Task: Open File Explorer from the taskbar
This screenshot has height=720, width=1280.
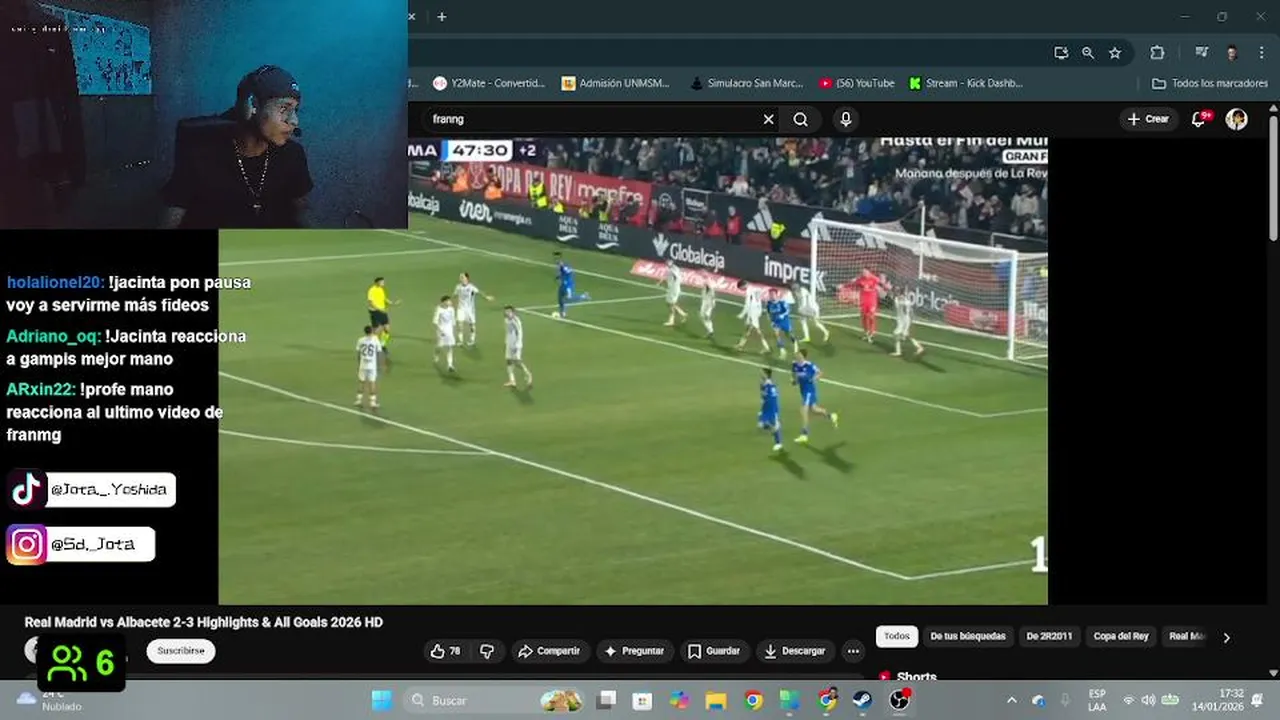Action: coord(716,700)
